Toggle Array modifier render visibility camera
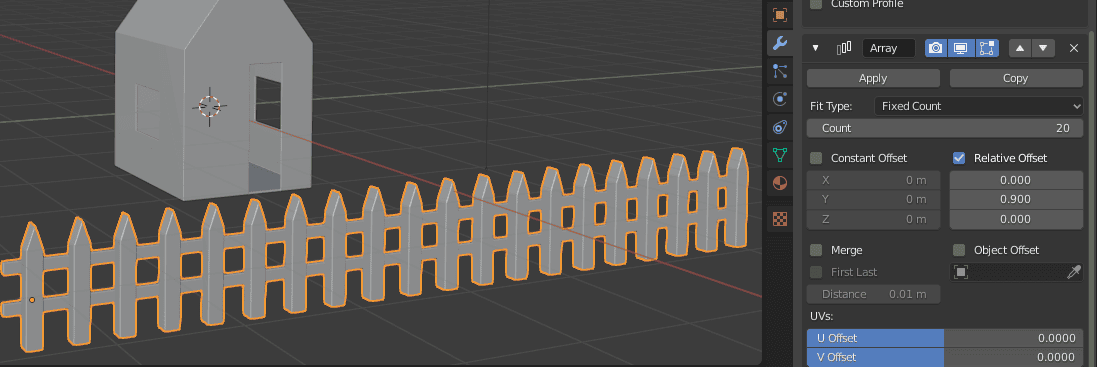Screen dimensions: 1097x367 tap(935, 48)
